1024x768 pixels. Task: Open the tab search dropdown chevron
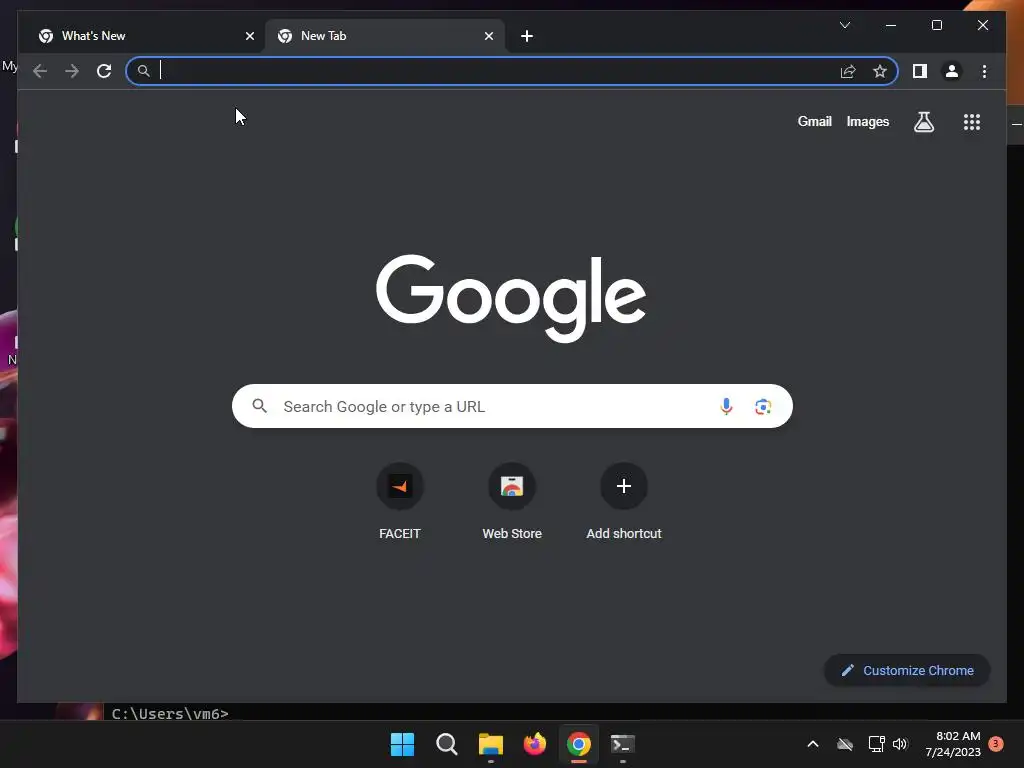844,25
